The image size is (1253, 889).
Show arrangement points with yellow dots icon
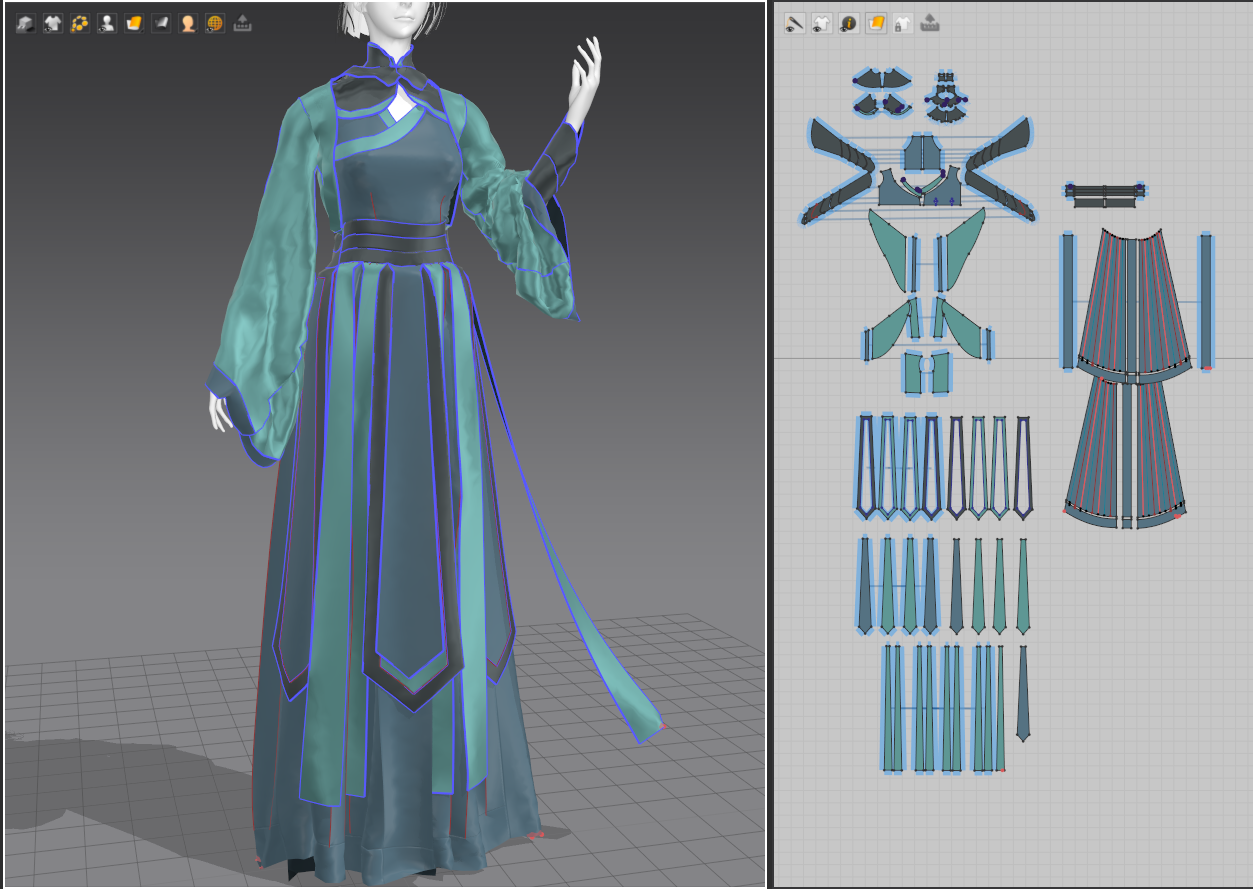(80, 23)
